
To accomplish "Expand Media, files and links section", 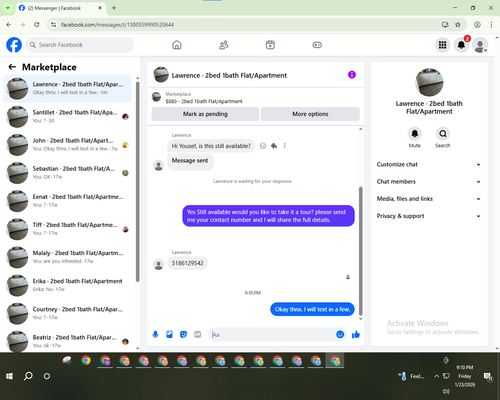I will [x=429, y=199].
